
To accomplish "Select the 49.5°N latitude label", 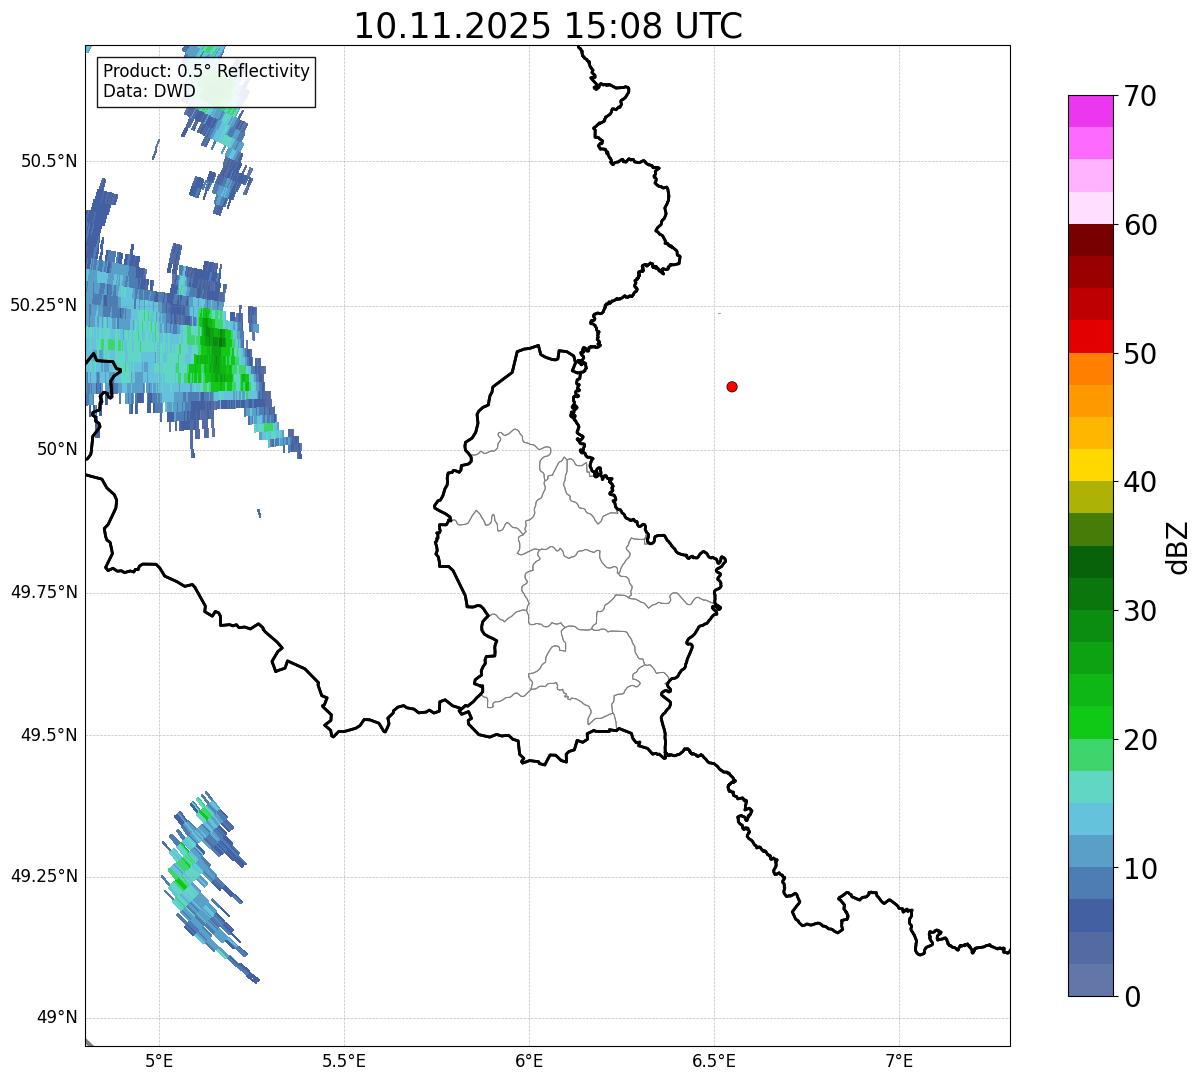I will (x=49, y=735).
